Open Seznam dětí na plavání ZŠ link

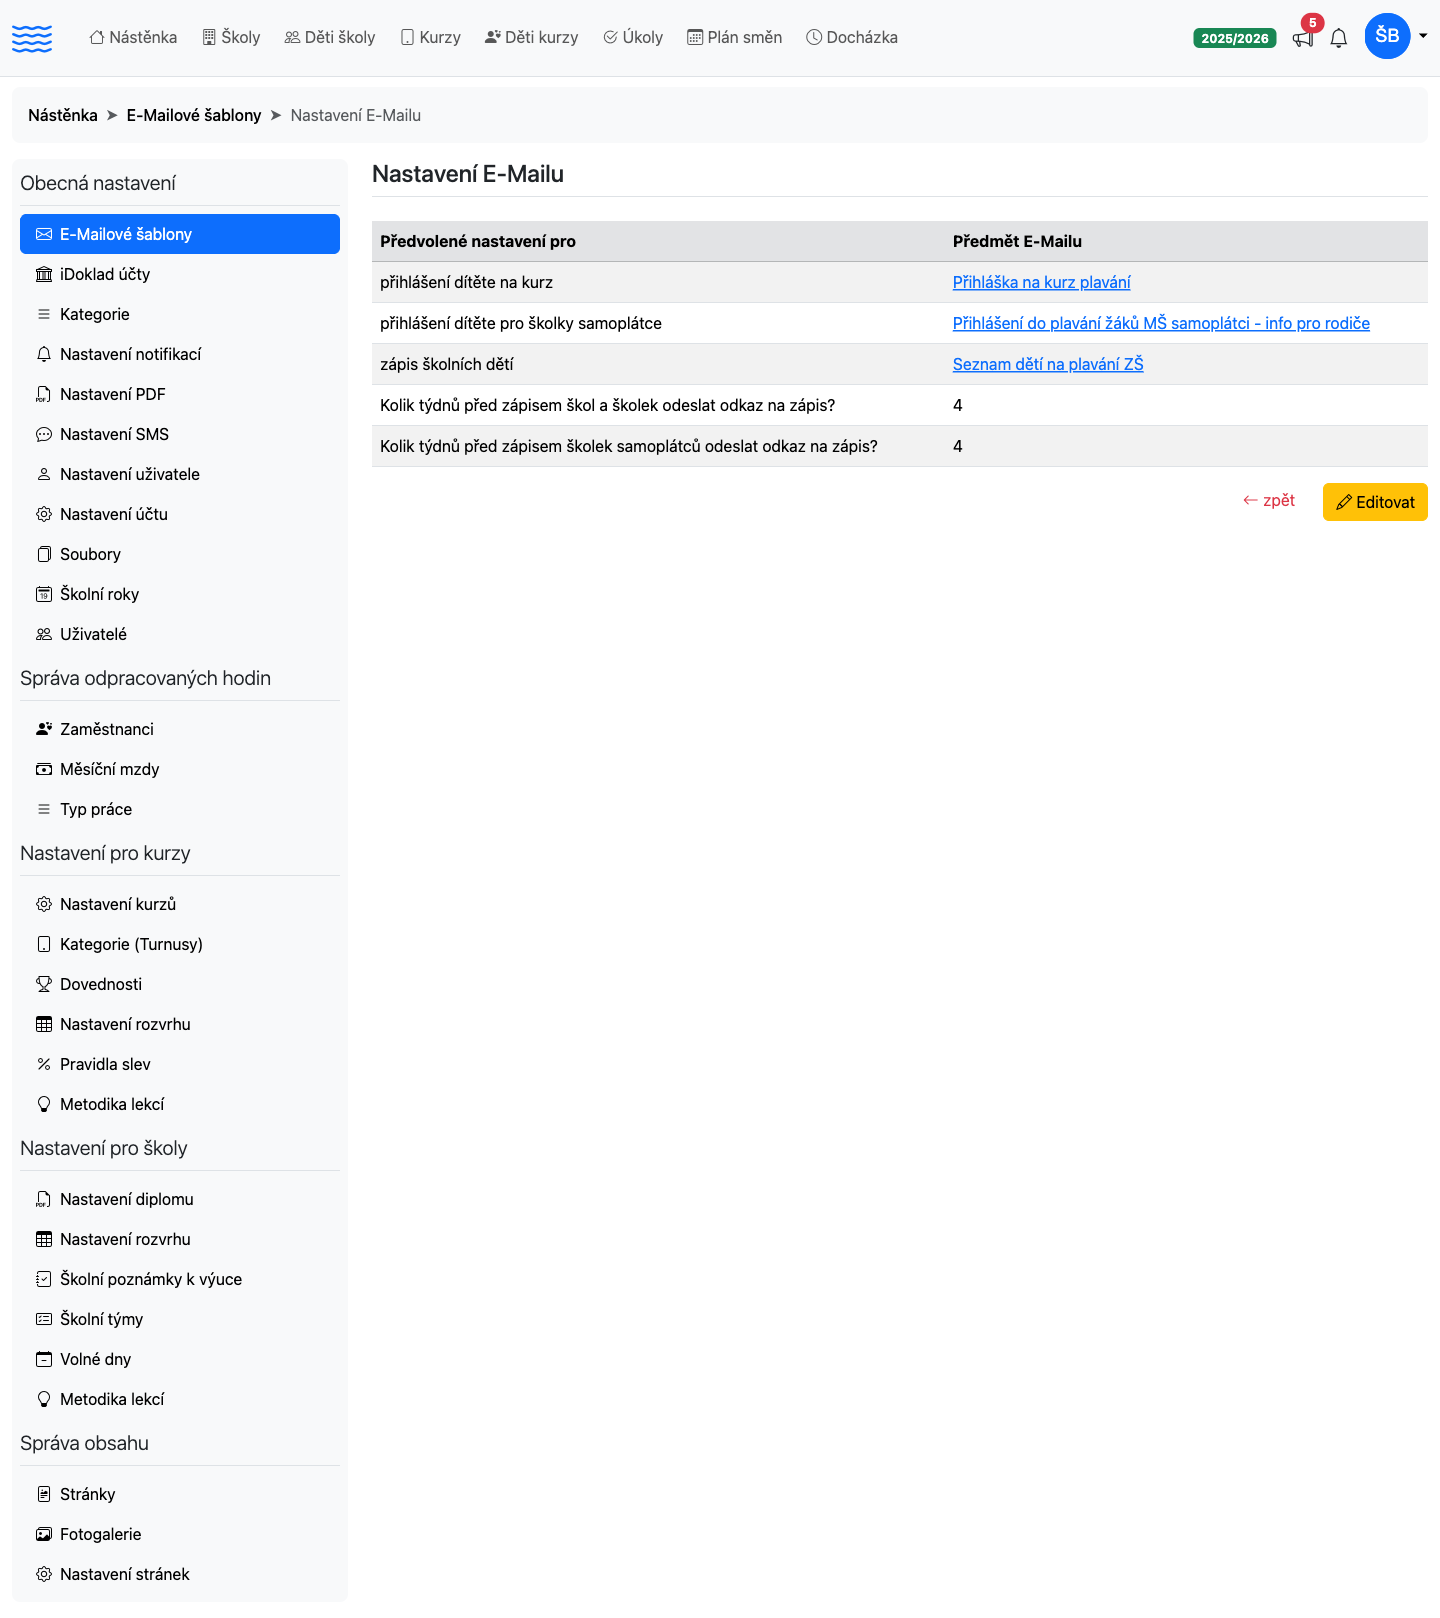click(x=1048, y=364)
